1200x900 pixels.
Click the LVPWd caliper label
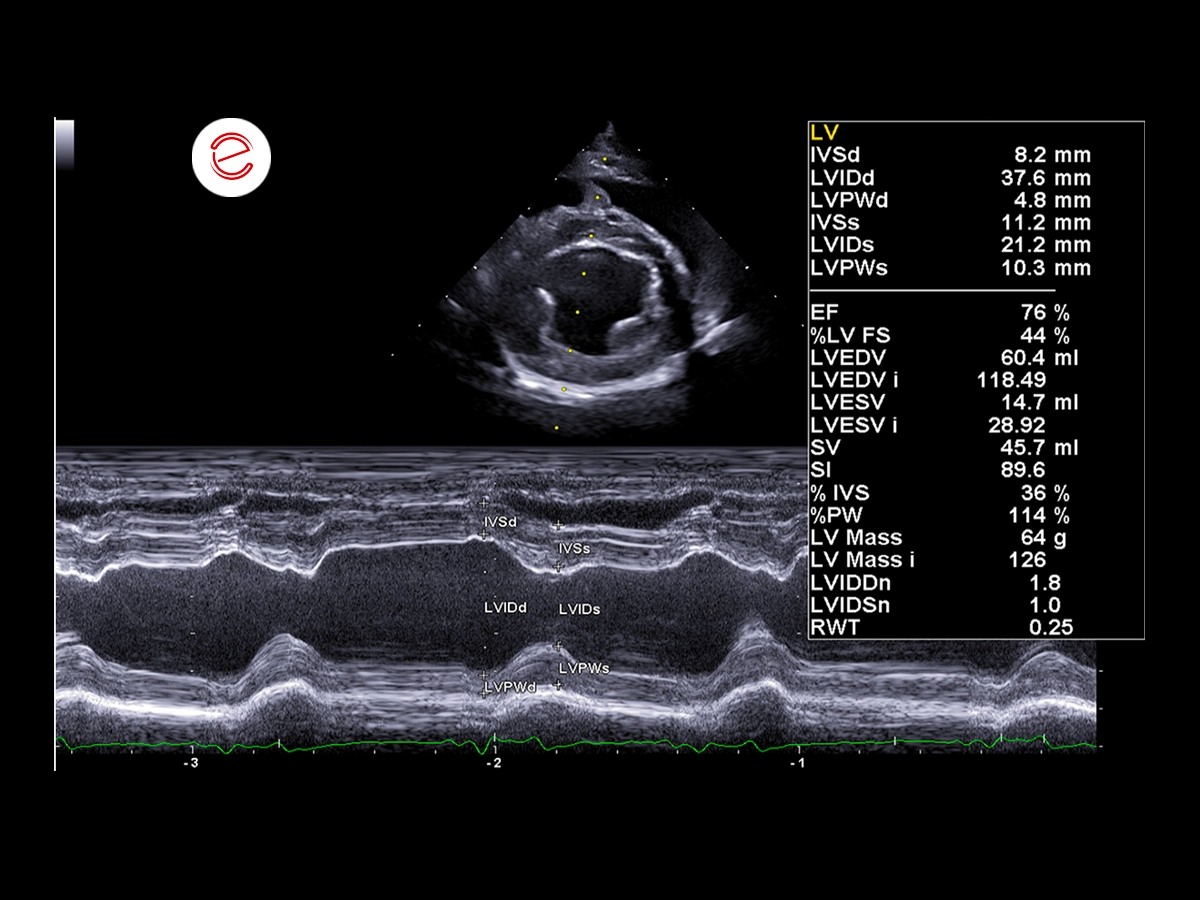[x=510, y=687]
